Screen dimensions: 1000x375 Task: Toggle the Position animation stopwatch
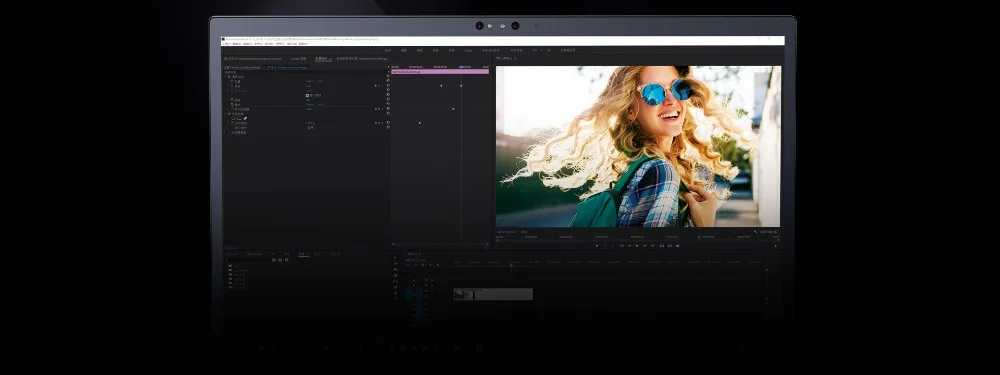[232, 81]
